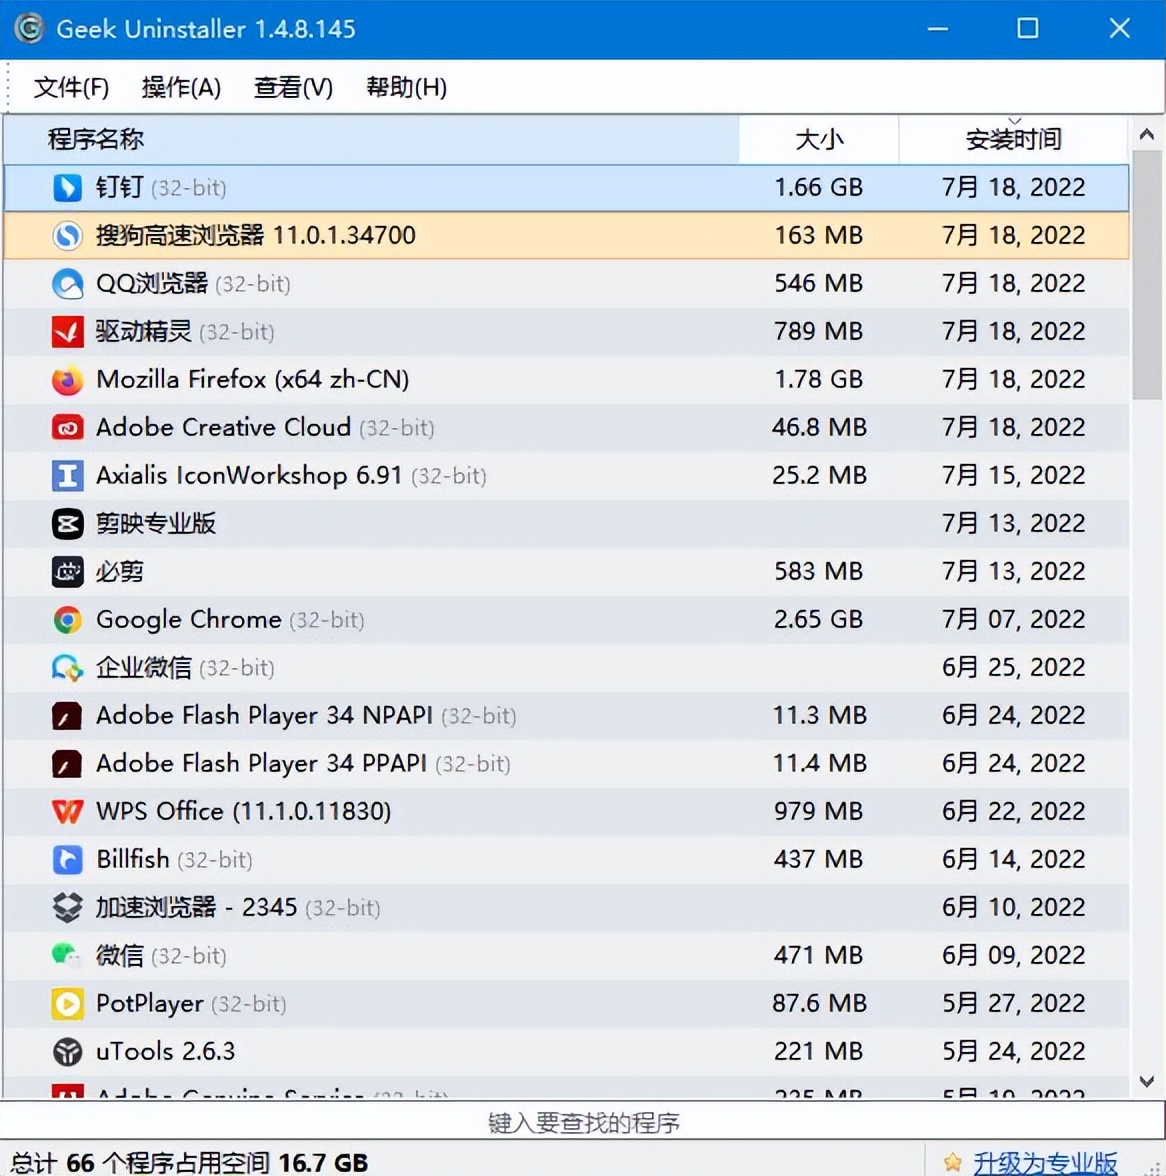Select the 钉钉 (32-bit) row name
1166x1176 pixels.
tap(161, 188)
